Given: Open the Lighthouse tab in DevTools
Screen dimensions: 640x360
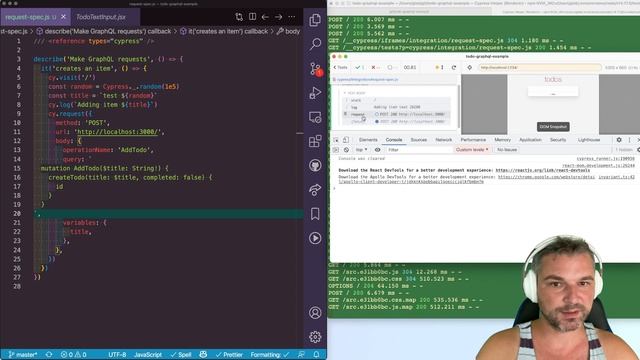Looking at the screenshot, I should point(589,140).
